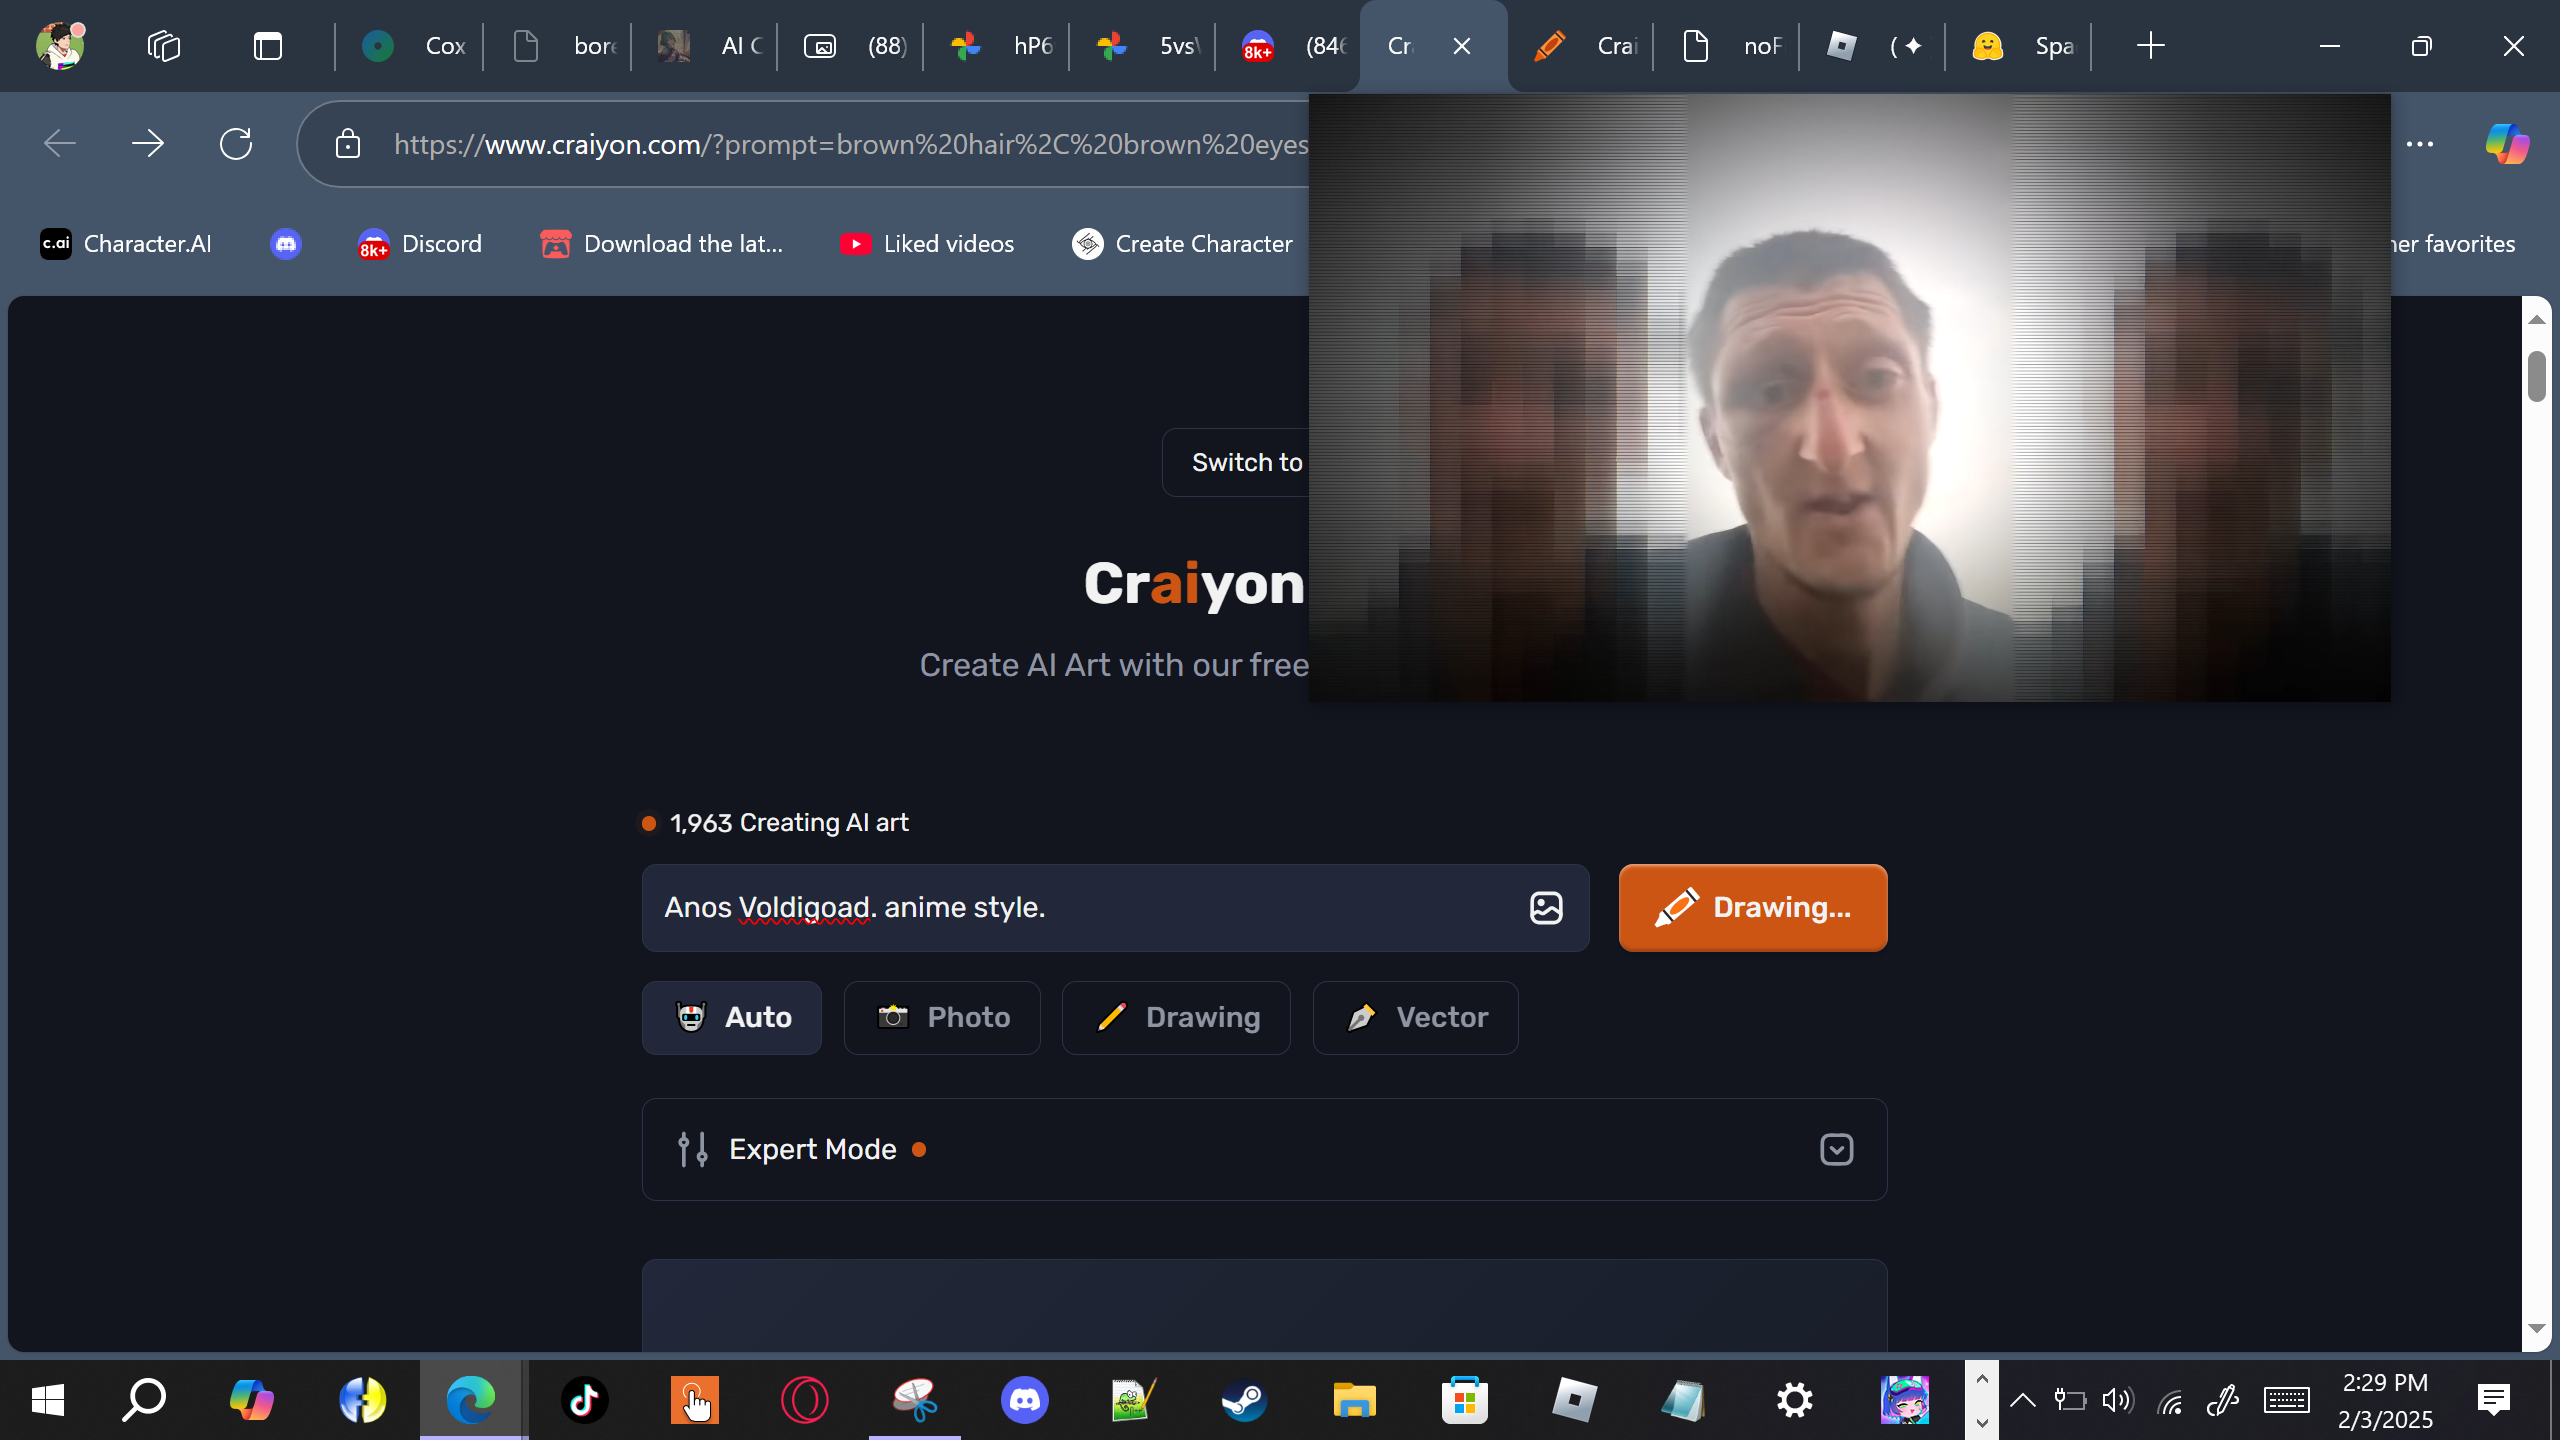Switch to the 5vs tab

coord(1146,46)
